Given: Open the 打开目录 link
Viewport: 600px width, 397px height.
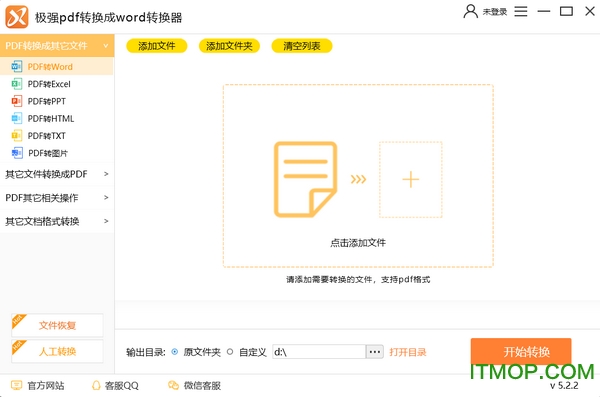Looking at the screenshot, I should coord(408,352).
